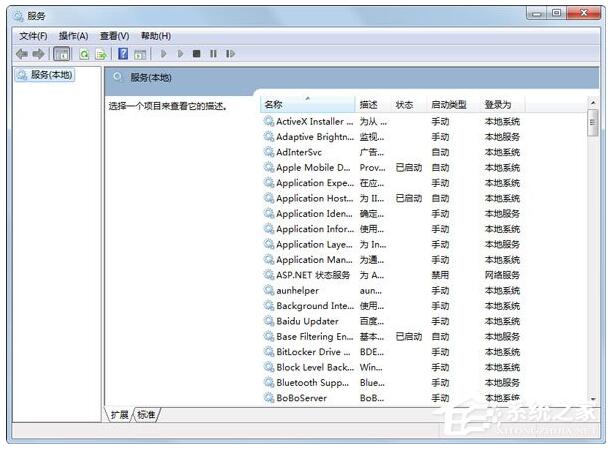
Task: Minimize the 服务 window
Action: click(537, 14)
